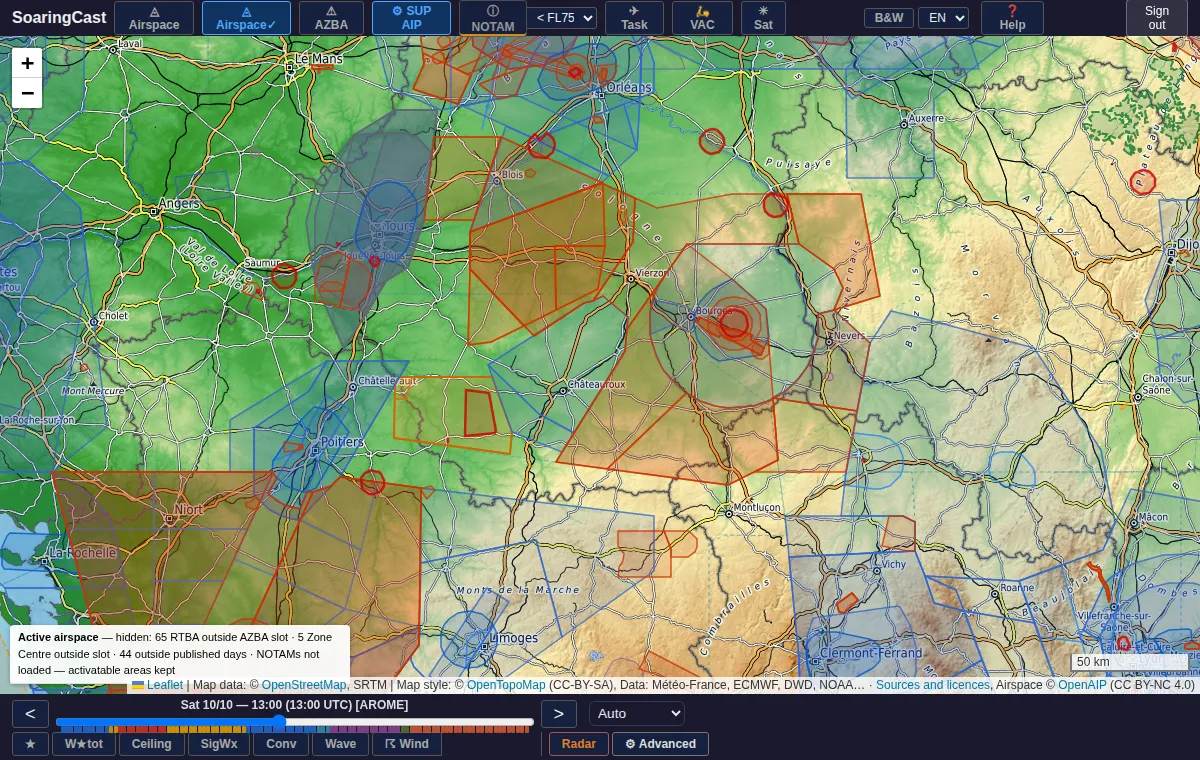Click the Tours city label on map
Image resolution: width=1200 pixels, height=760 pixels.
pyautogui.click(x=398, y=226)
